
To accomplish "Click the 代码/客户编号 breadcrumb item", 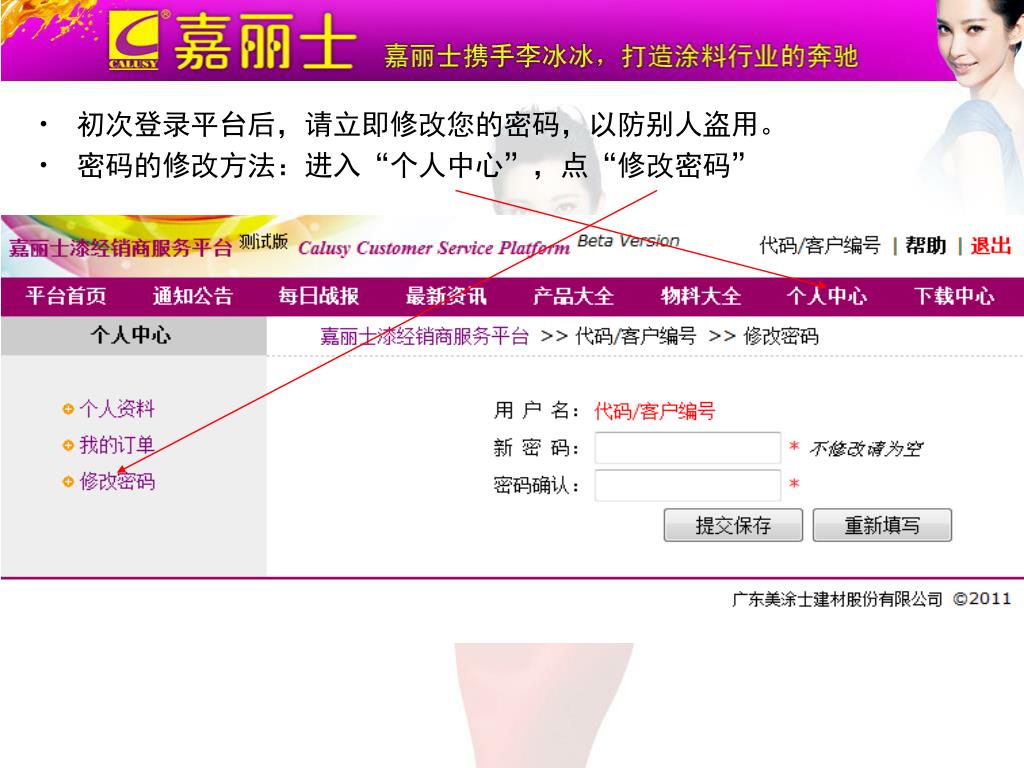I will (x=635, y=336).
